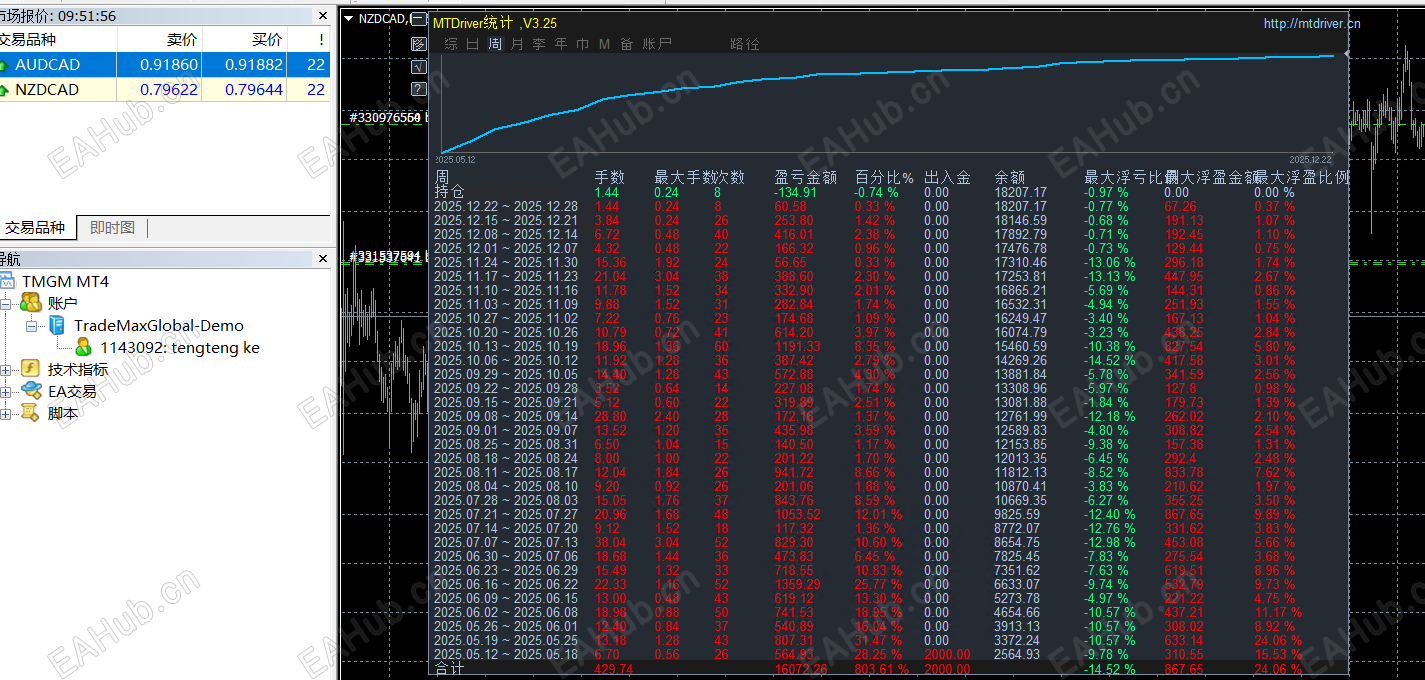Image resolution: width=1425 pixels, height=680 pixels.
Task: Click the 脚本 scripts scroll icon
Action: click(x=30, y=413)
